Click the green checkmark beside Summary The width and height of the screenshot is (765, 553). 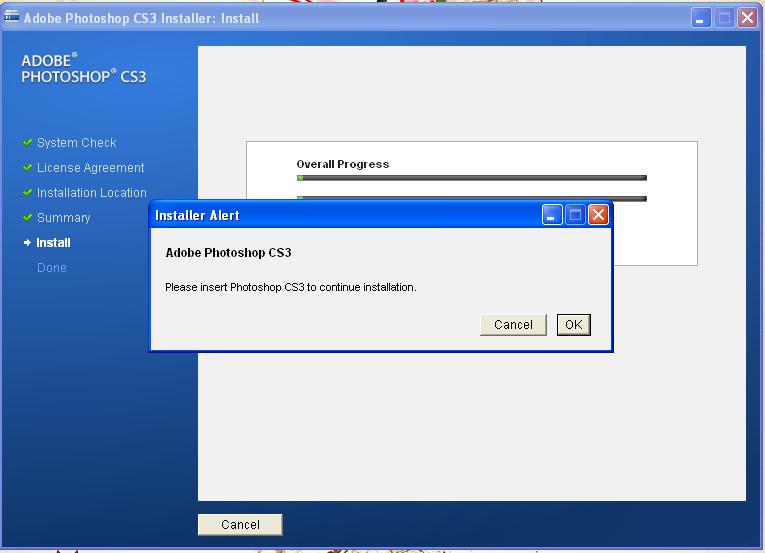(28, 218)
